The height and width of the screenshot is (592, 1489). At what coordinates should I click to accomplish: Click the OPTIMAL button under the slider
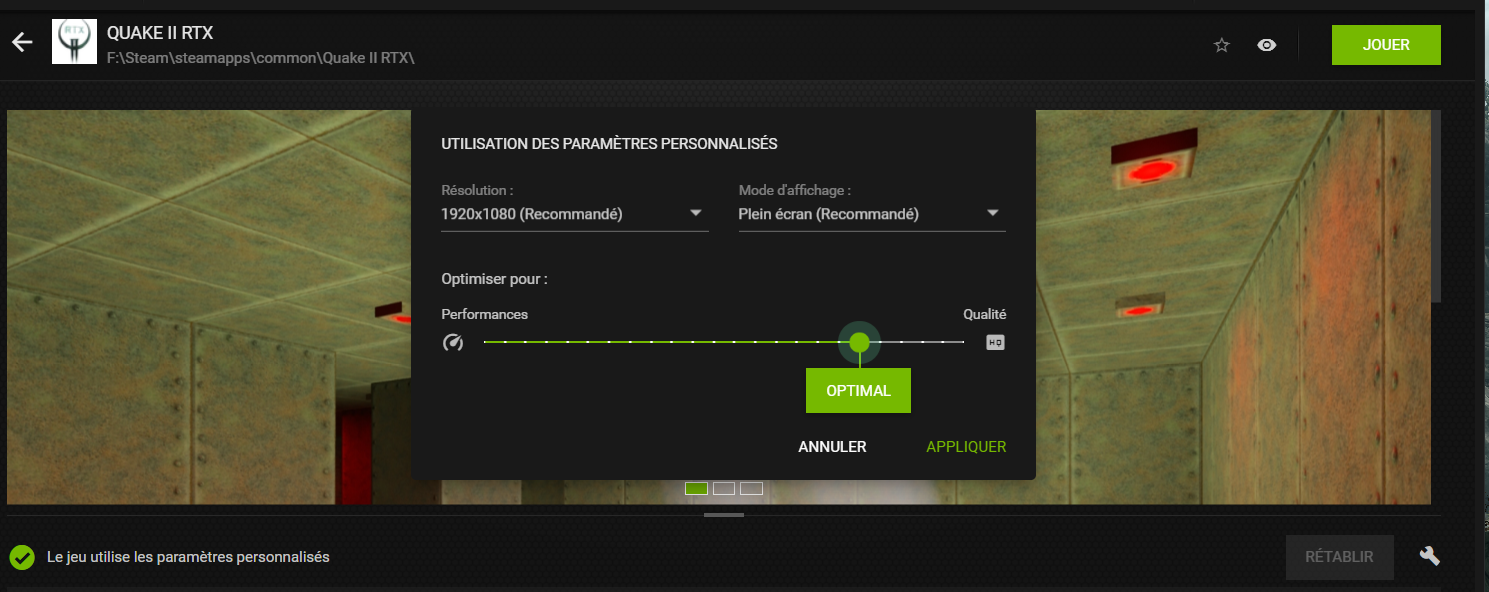click(x=858, y=391)
